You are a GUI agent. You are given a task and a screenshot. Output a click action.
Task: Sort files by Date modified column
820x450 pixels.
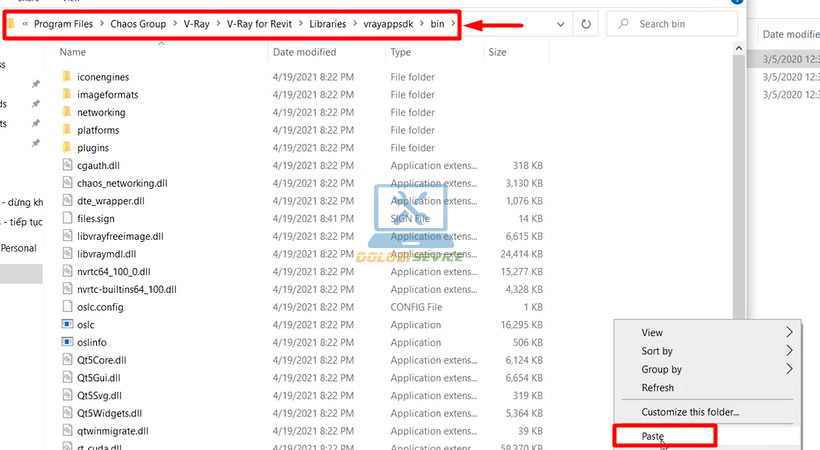coord(304,52)
